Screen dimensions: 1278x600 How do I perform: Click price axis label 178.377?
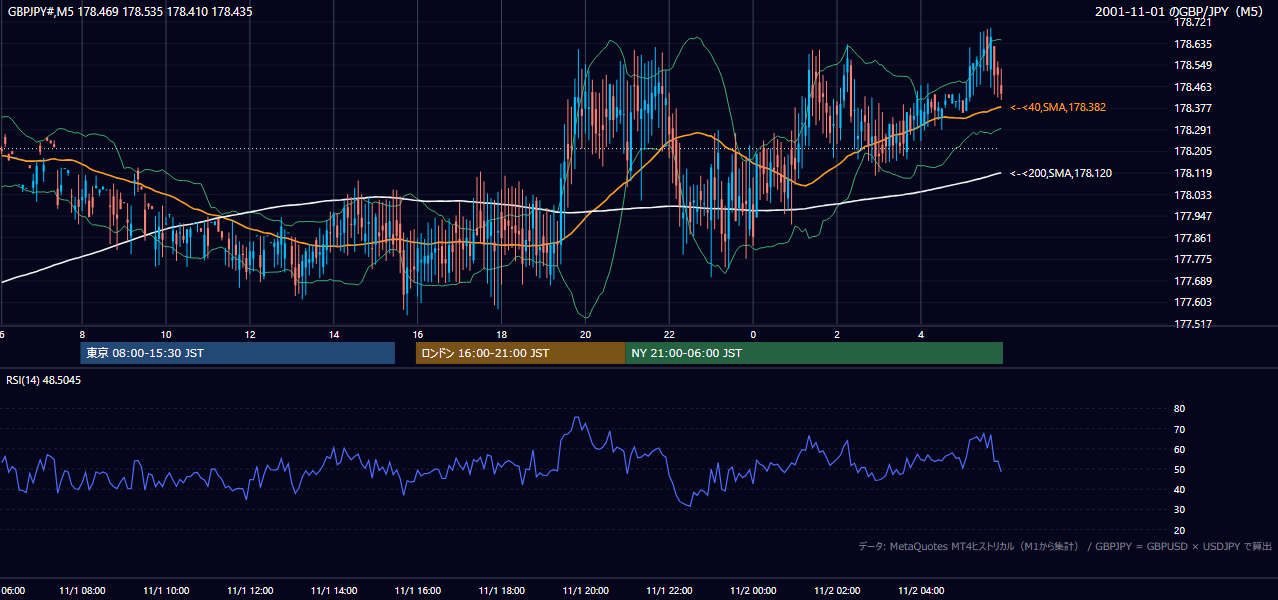(1193, 108)
